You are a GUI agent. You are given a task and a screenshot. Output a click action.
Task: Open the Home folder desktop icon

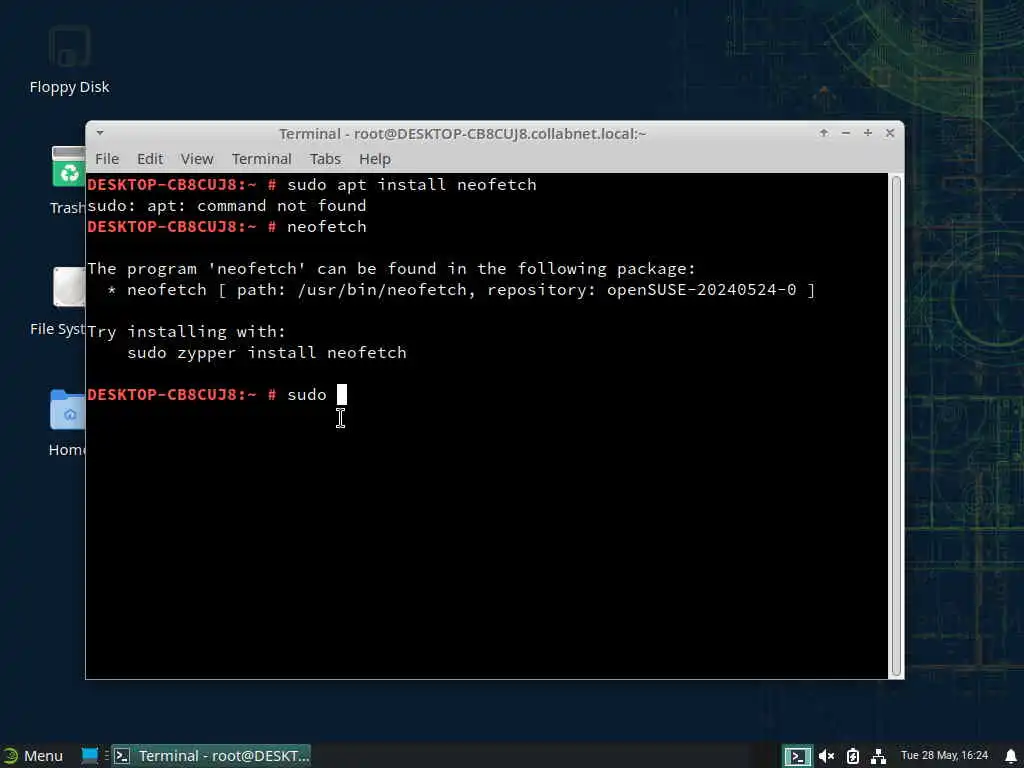click(67, 423)
